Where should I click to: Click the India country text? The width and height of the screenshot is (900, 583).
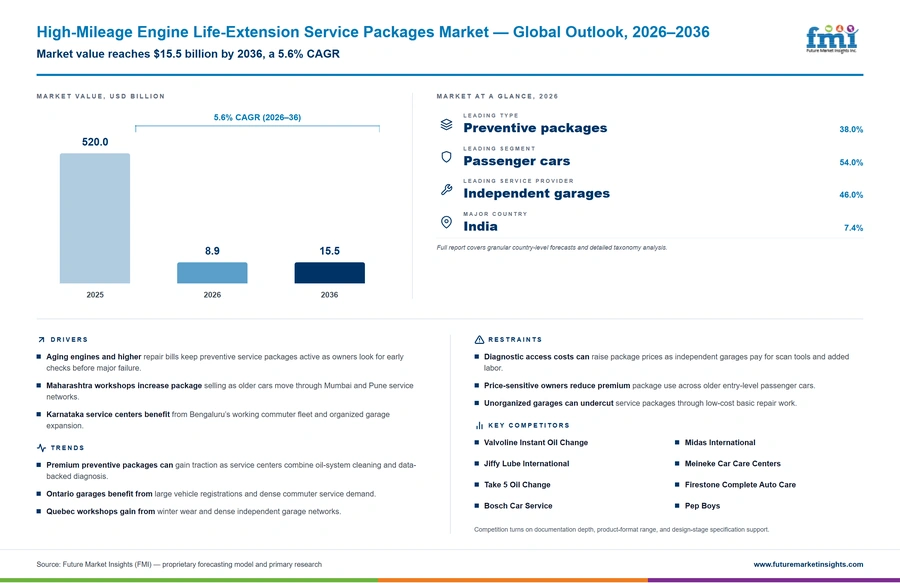coord(480,227)
